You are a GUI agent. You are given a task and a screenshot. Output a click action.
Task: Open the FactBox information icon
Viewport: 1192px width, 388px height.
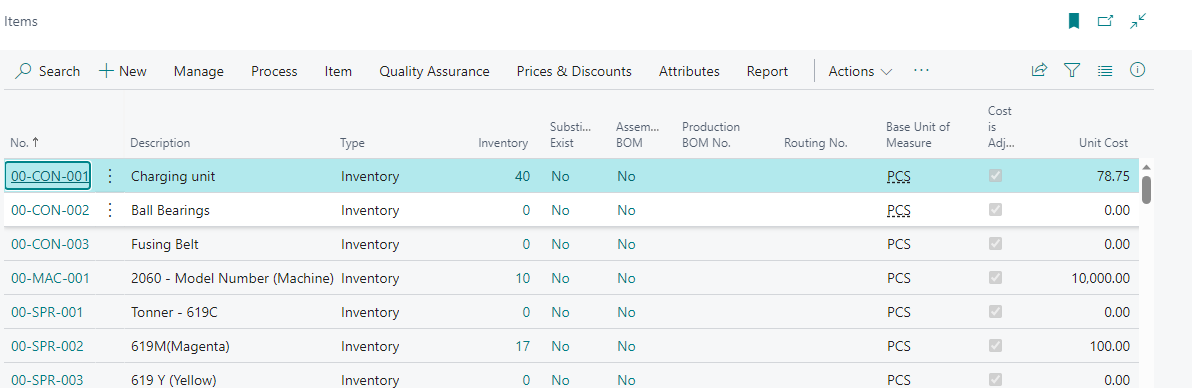(x=1137, y=70)
